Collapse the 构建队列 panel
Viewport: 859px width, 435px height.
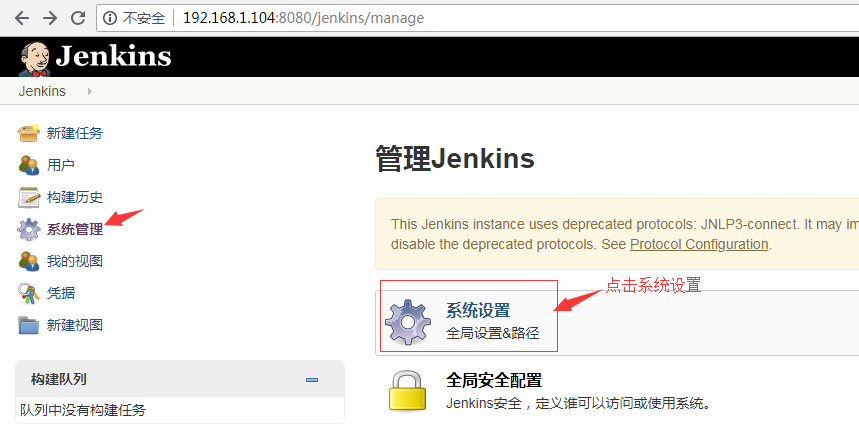[312, 380]
